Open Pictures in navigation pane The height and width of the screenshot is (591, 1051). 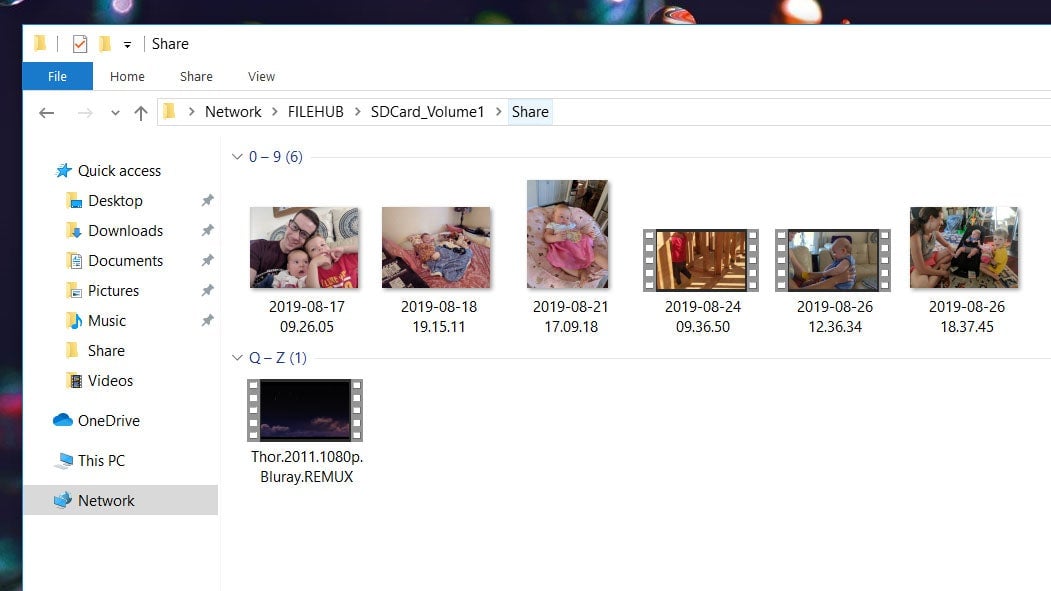113,291
